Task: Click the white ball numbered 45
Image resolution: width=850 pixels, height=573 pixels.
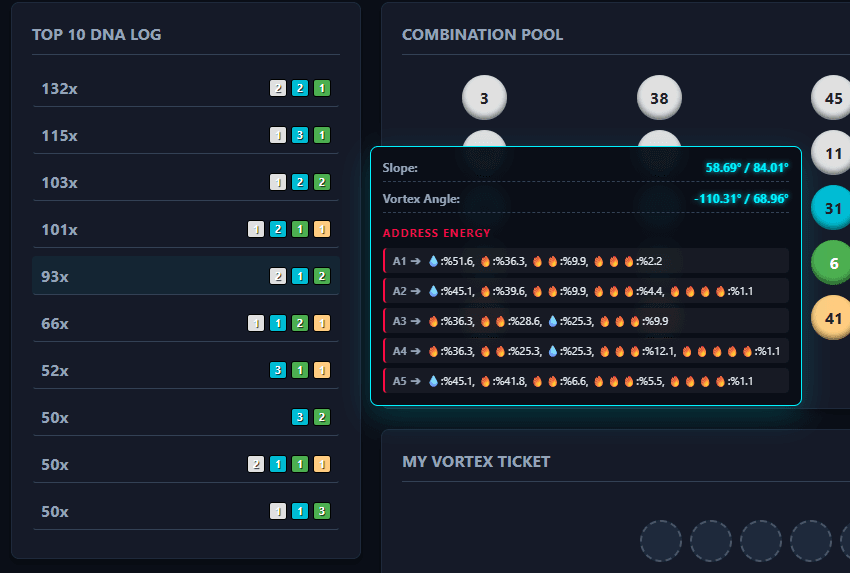Action: click(x=832, y=98)
